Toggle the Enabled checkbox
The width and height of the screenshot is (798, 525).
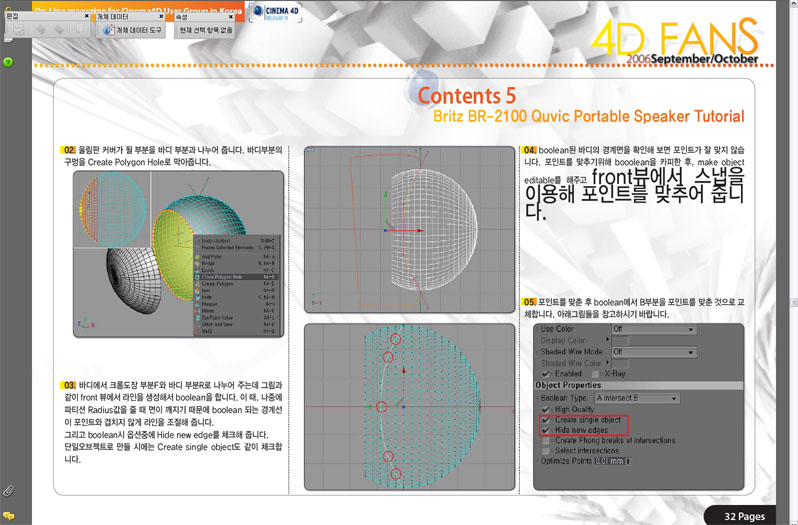[546, 374]
